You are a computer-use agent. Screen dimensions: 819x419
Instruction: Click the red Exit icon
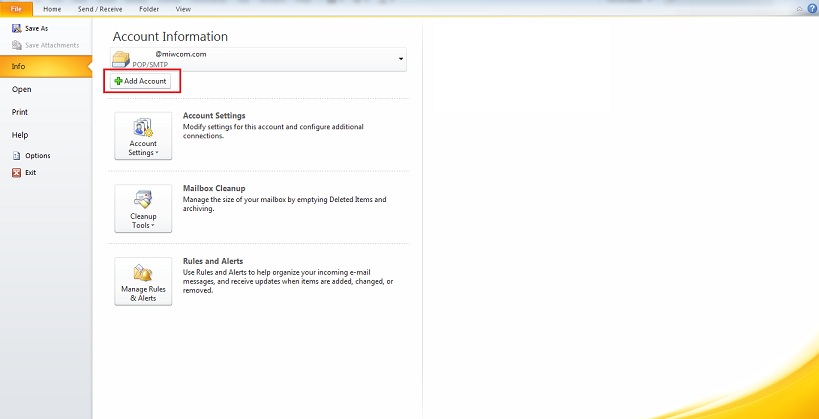click(16, 172)
